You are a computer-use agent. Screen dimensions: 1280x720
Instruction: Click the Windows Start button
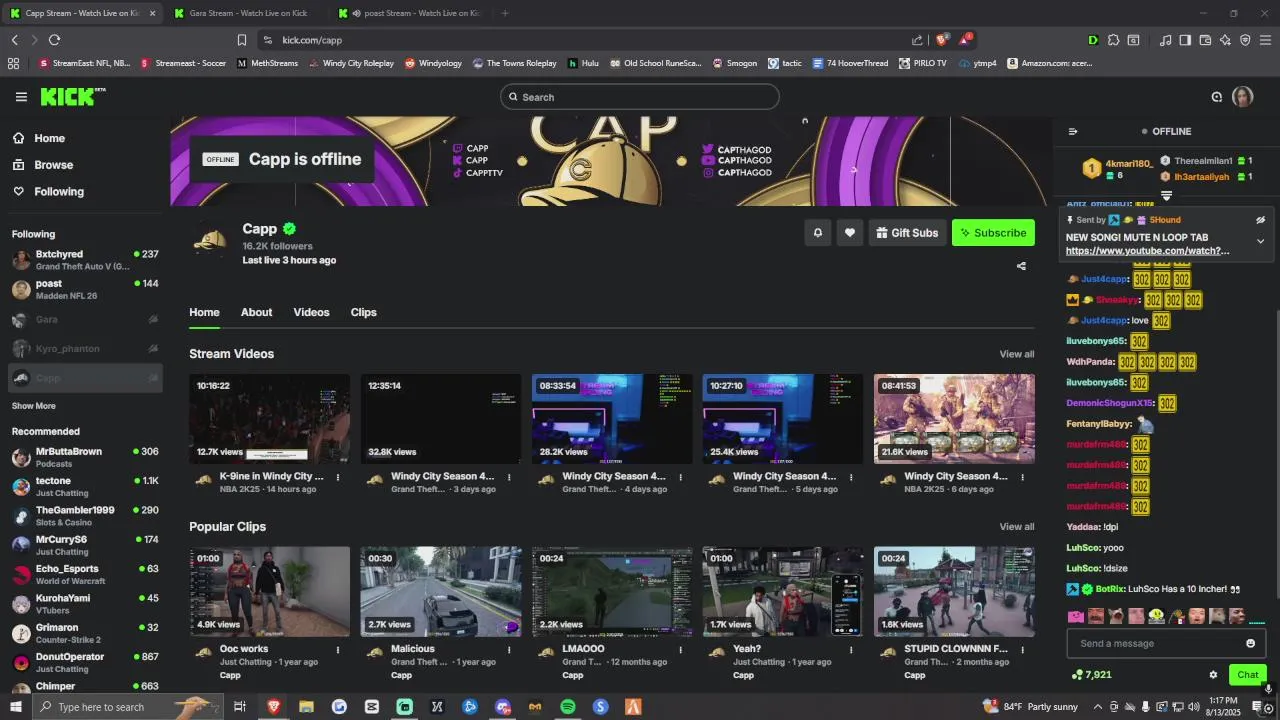[x=15, y=707]
